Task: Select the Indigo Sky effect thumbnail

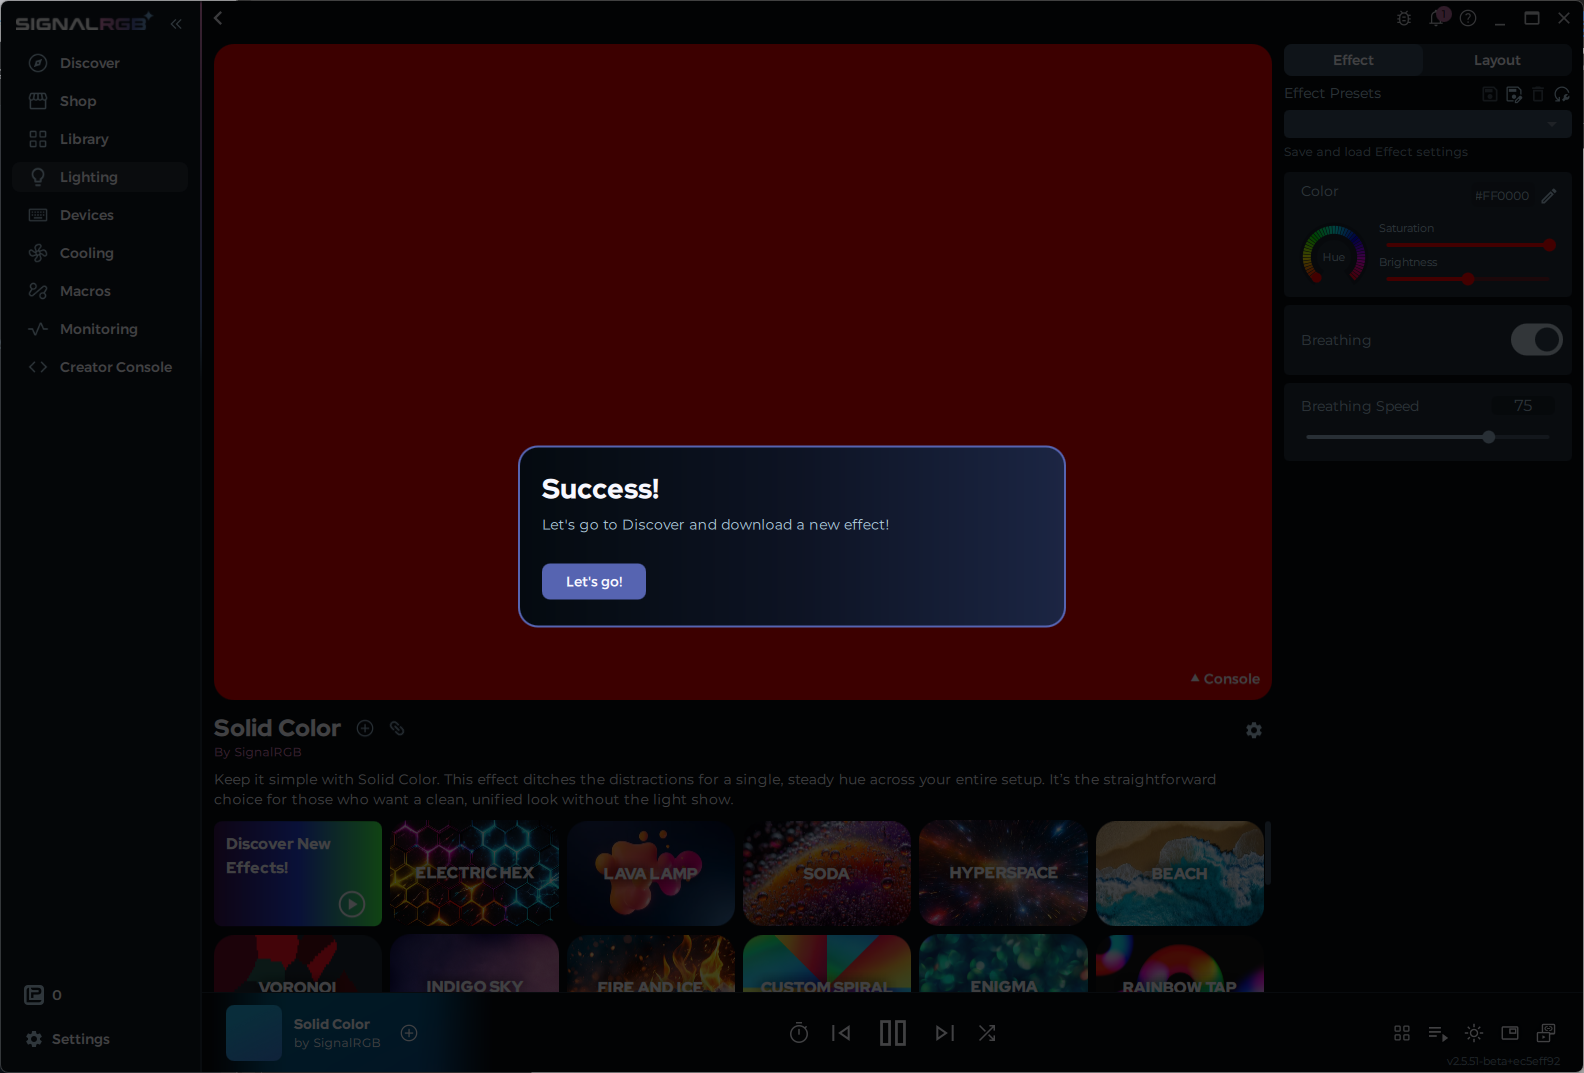Action: coord(475,964)
